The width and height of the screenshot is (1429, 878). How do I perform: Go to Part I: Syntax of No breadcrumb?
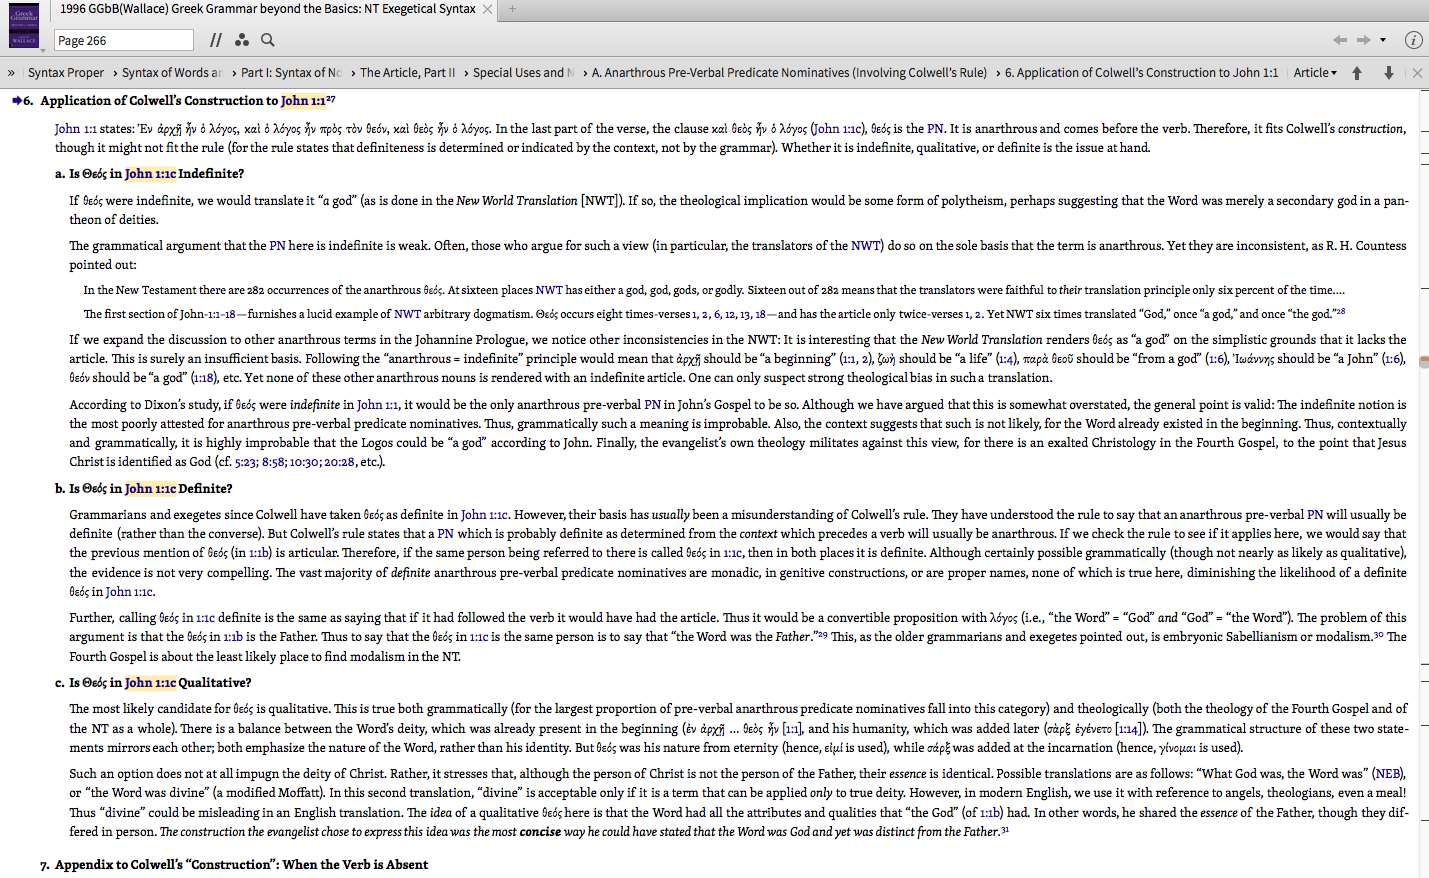[291, 73]
